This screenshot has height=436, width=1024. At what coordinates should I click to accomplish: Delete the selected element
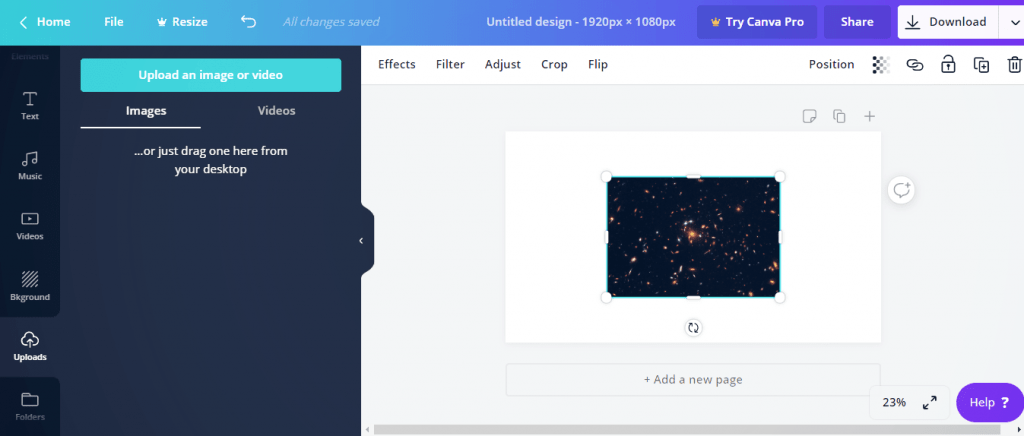[x=1014, y=65]
